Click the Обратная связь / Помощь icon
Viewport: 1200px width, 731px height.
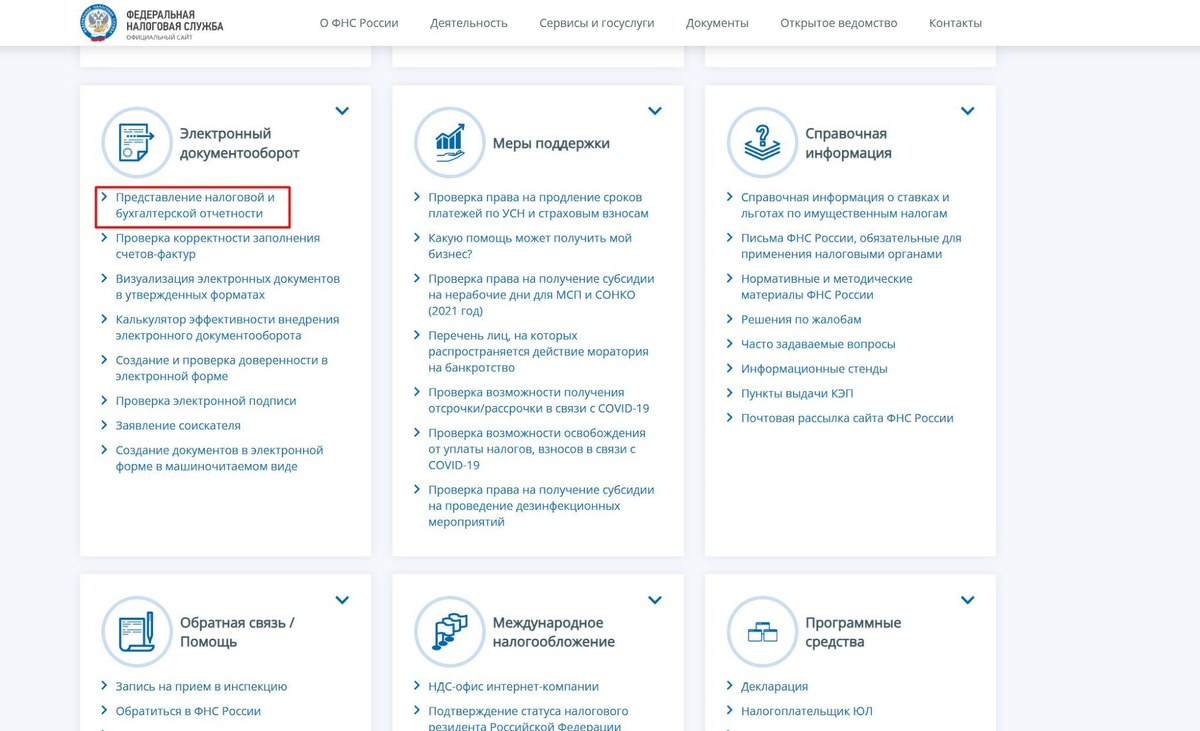tap(137, 632)
